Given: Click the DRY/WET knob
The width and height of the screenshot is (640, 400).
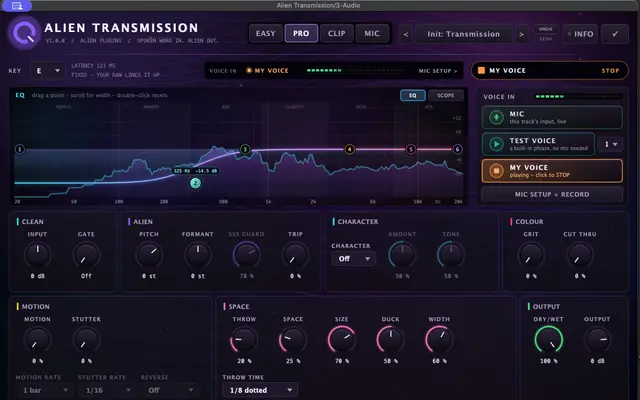Looking at the screenshot, I should [549, 340].
